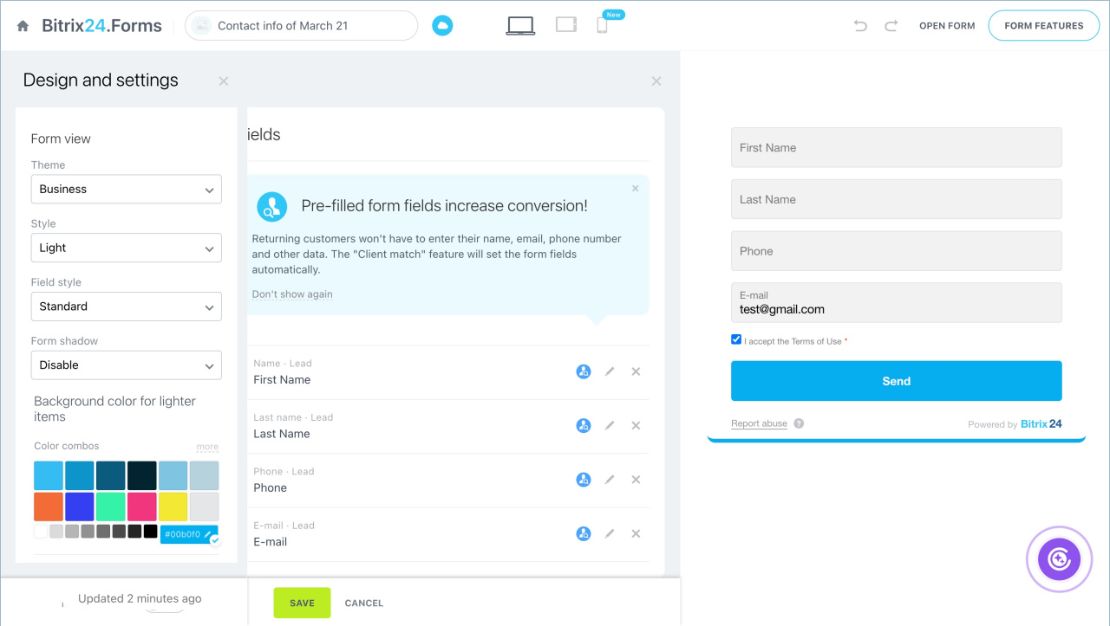
Task: Toggle the Terms of Use checkbox
Action: tap(736, 340)
